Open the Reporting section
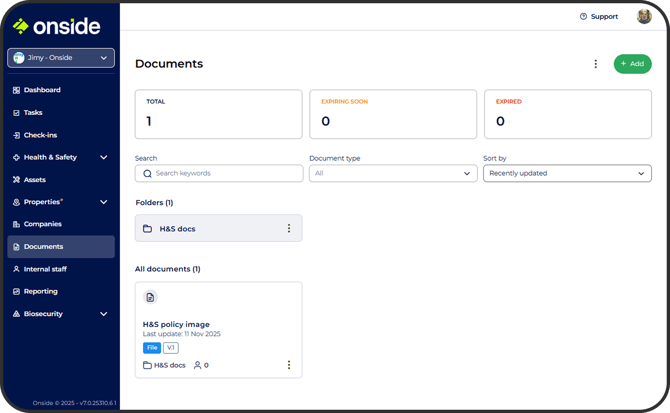 click(41, 291)
